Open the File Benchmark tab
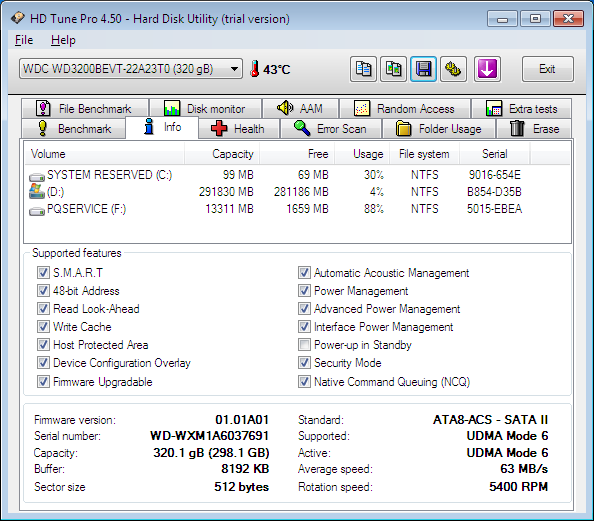Image resolution: width=594 pixels, height=521 pixels. point(85,109)
